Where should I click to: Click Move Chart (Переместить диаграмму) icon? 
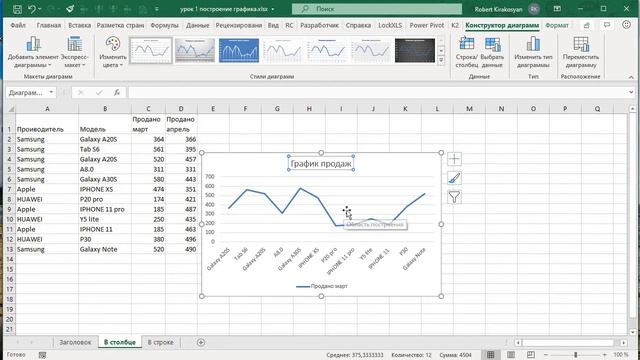pyautogui.click(x=580, y=52)
